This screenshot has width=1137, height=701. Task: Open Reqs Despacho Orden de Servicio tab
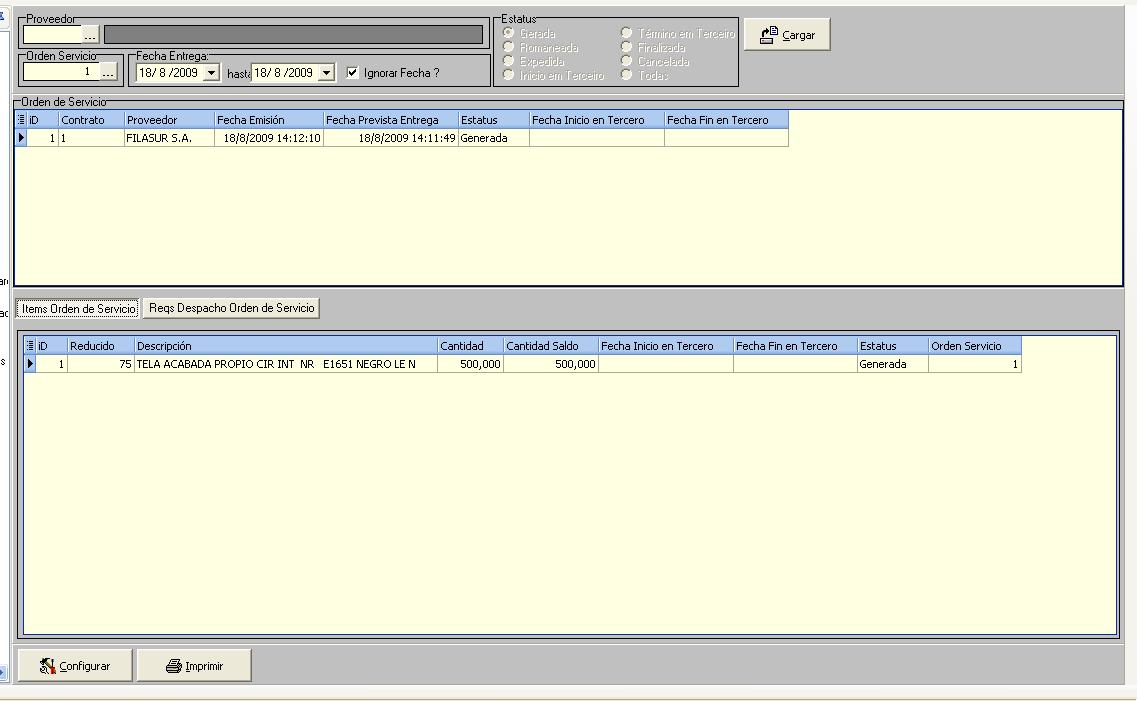231,309
